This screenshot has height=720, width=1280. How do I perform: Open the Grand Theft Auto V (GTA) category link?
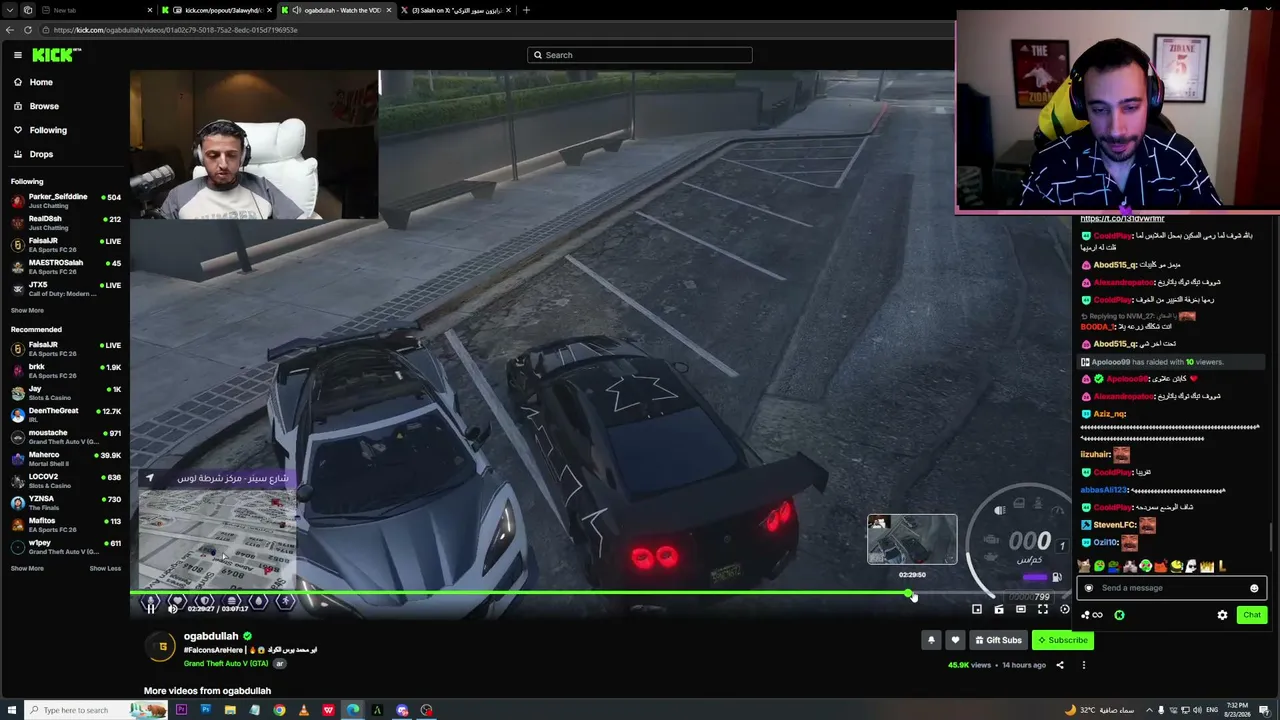[x=228, y=663]
